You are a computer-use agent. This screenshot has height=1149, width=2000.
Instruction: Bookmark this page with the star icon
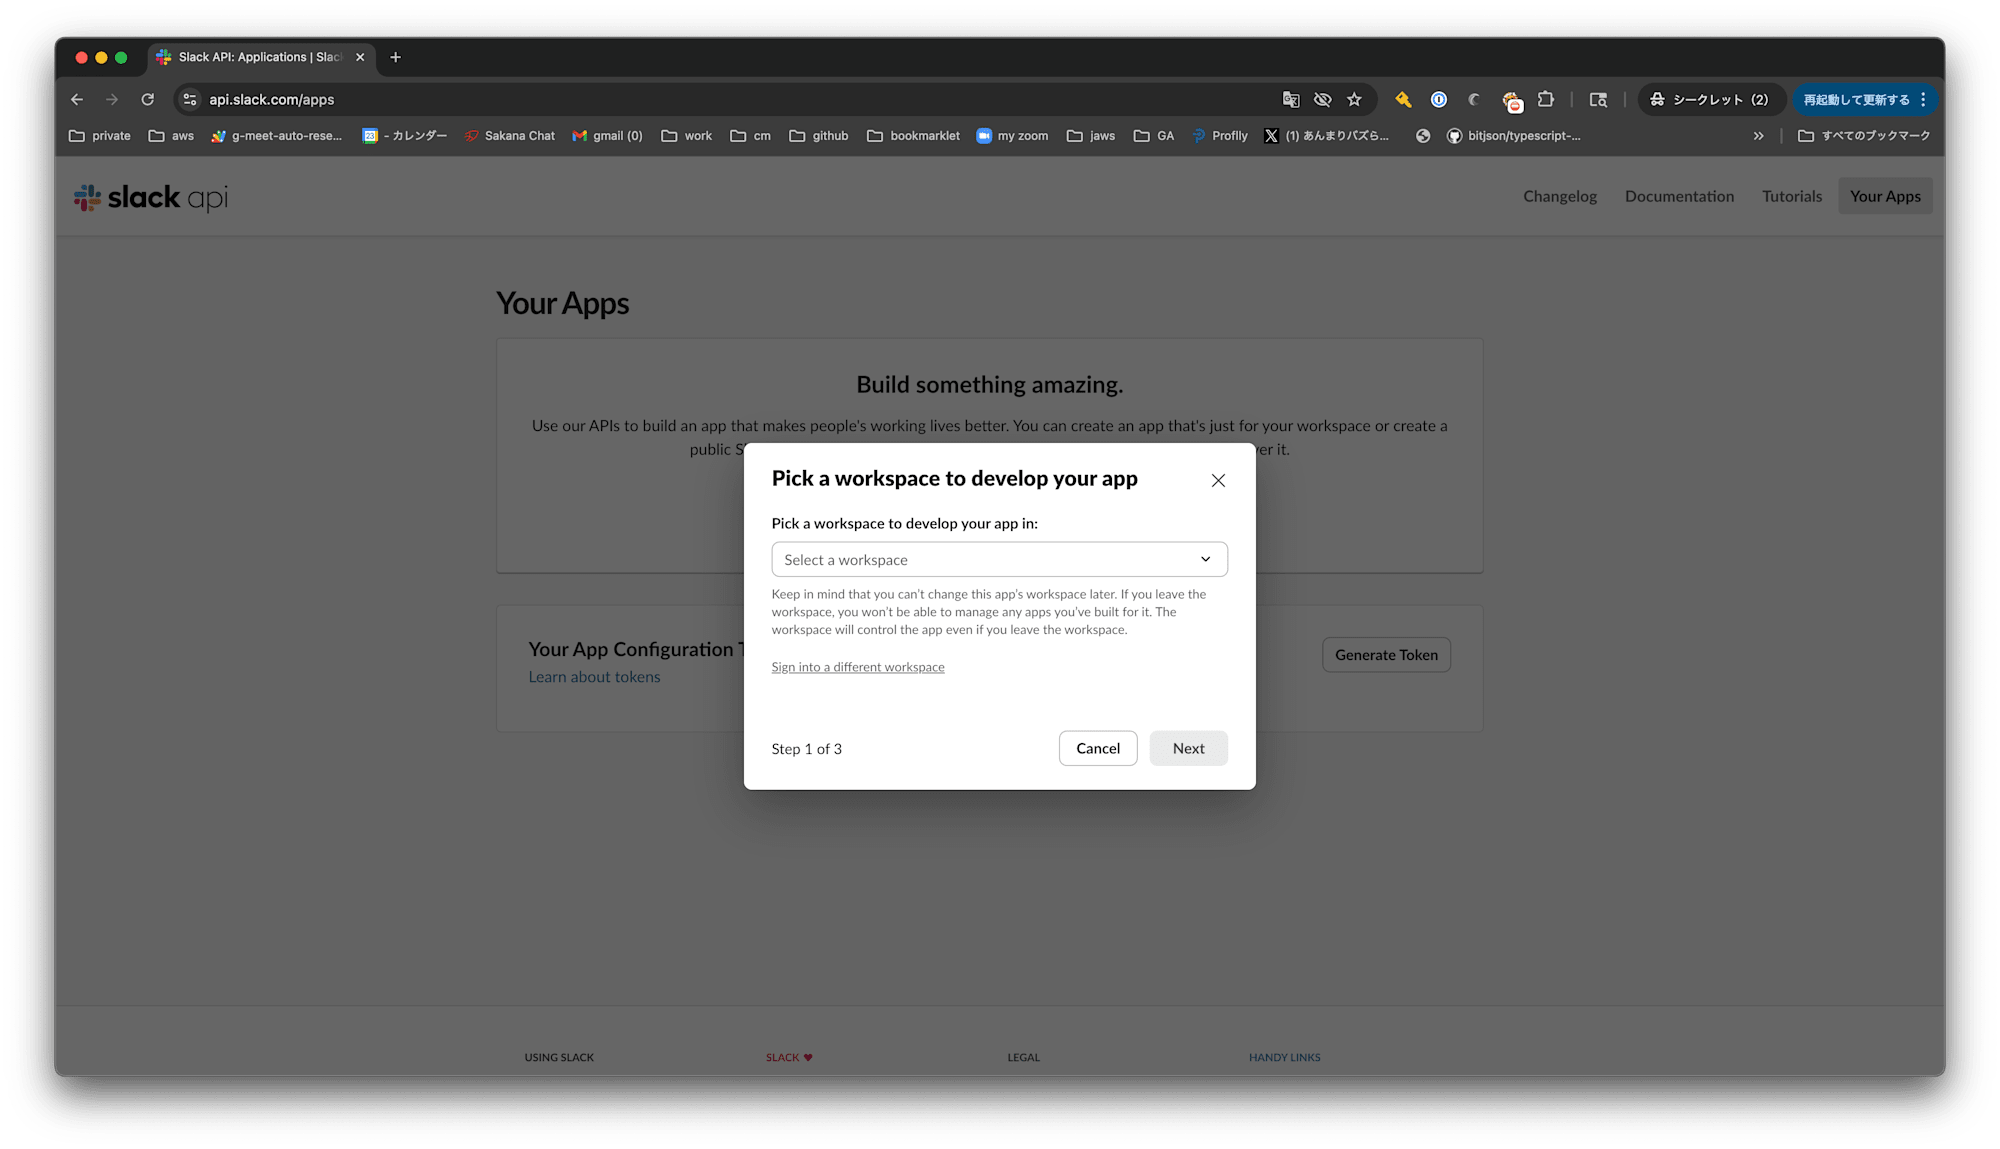1355,99
